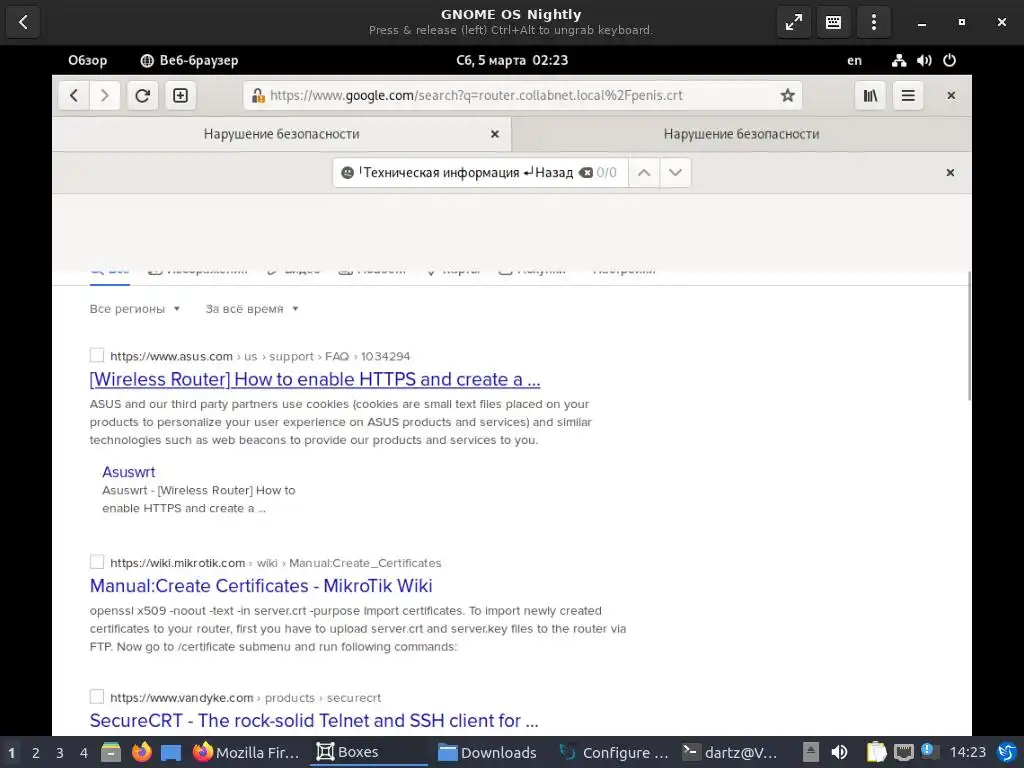Open the network status icon in top bar
This screenshot has height=768, width=1024.
pyautogui.click(x=899, y=61)
